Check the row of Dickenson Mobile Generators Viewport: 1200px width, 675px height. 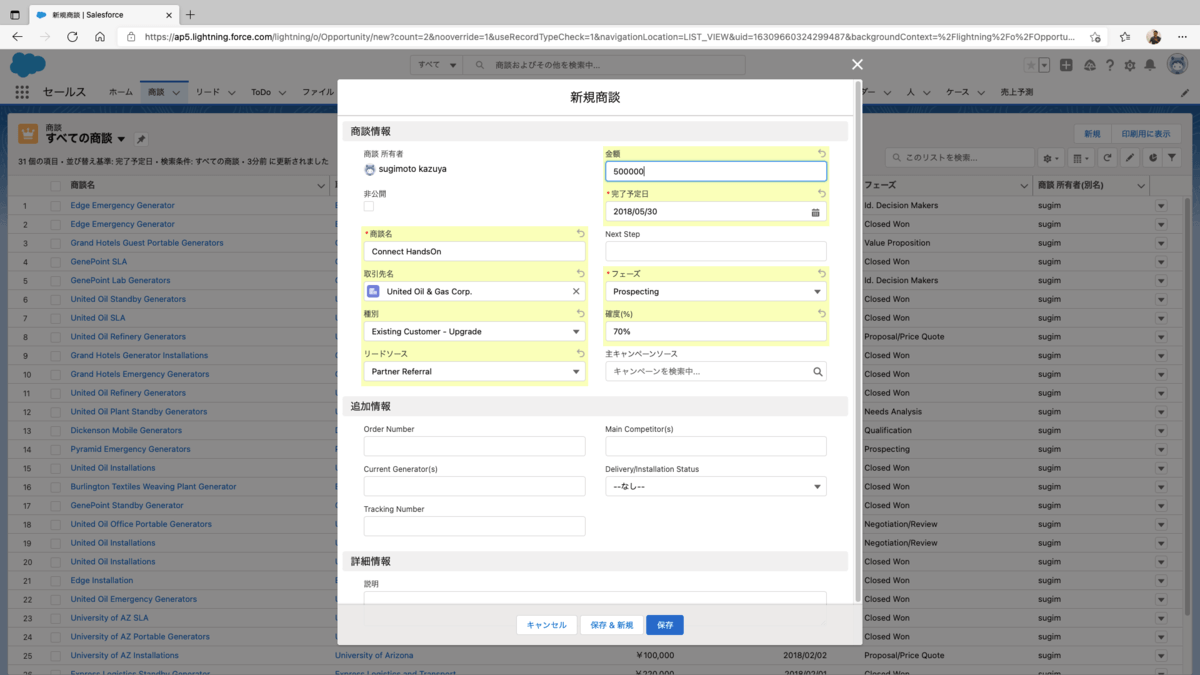(x=56, y=430)
